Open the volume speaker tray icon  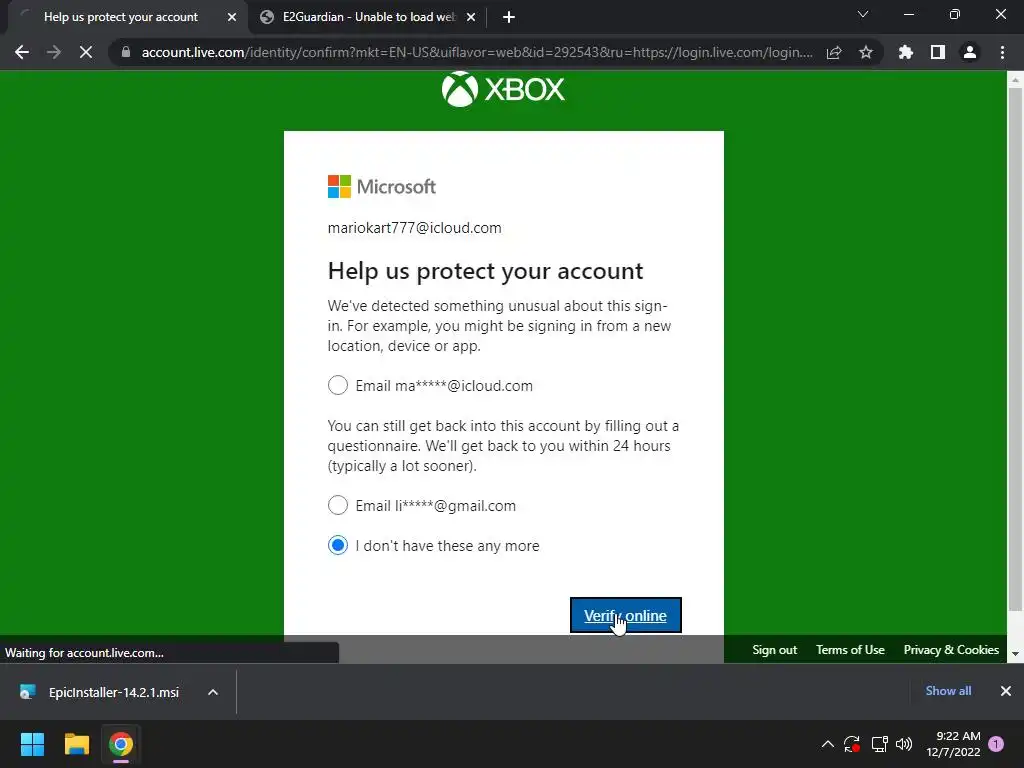[904, 744]
